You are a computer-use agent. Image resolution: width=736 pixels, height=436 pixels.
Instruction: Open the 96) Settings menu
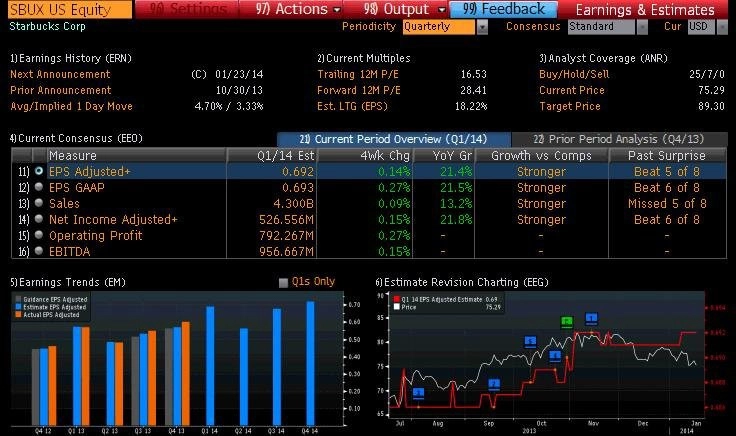(187, 9)
